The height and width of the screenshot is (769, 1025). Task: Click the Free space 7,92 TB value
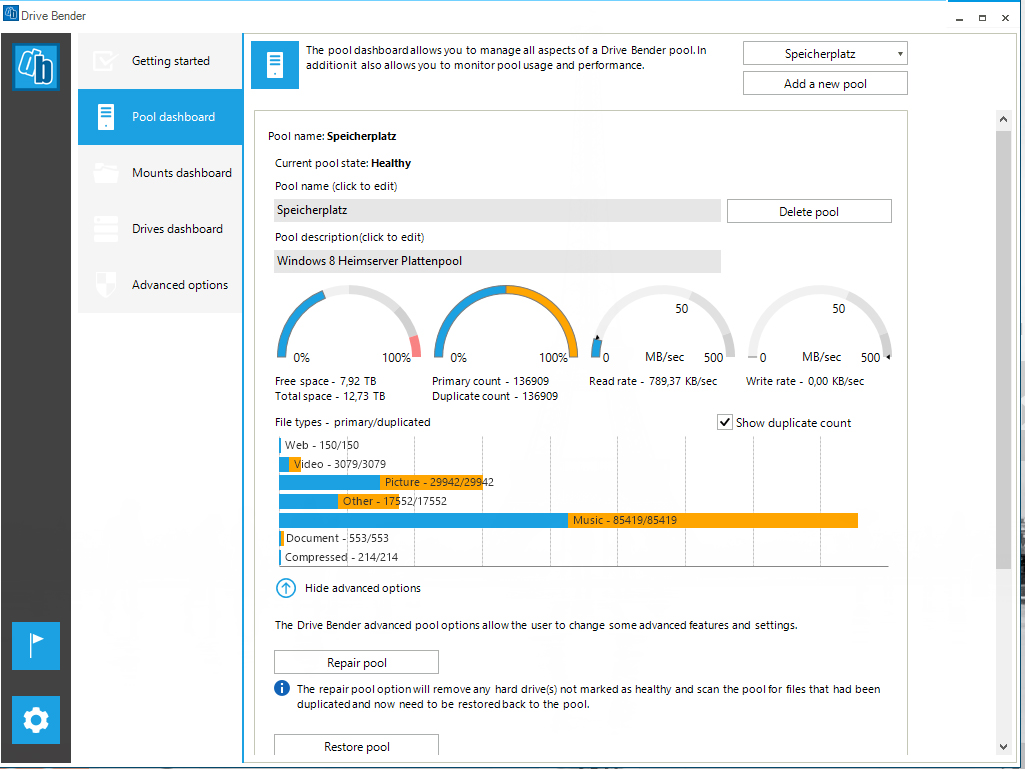(x=326, y=381)
